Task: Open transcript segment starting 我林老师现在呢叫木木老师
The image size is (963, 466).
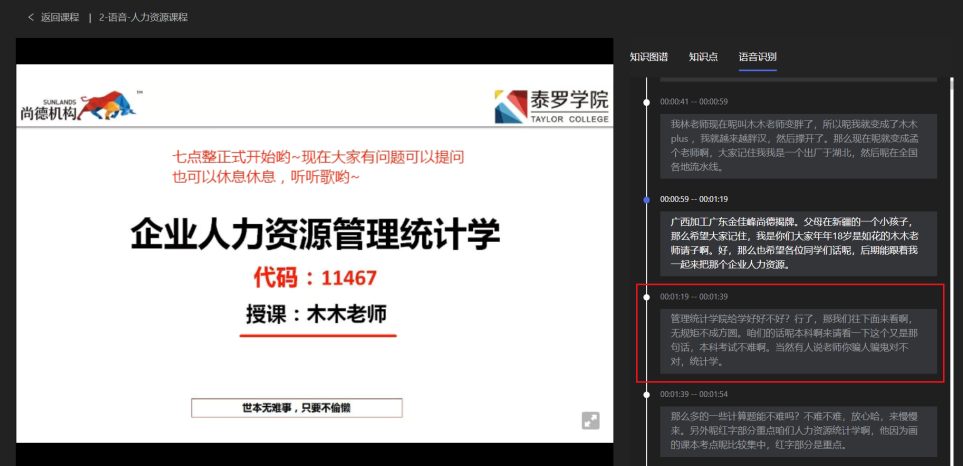Action: 798,146
